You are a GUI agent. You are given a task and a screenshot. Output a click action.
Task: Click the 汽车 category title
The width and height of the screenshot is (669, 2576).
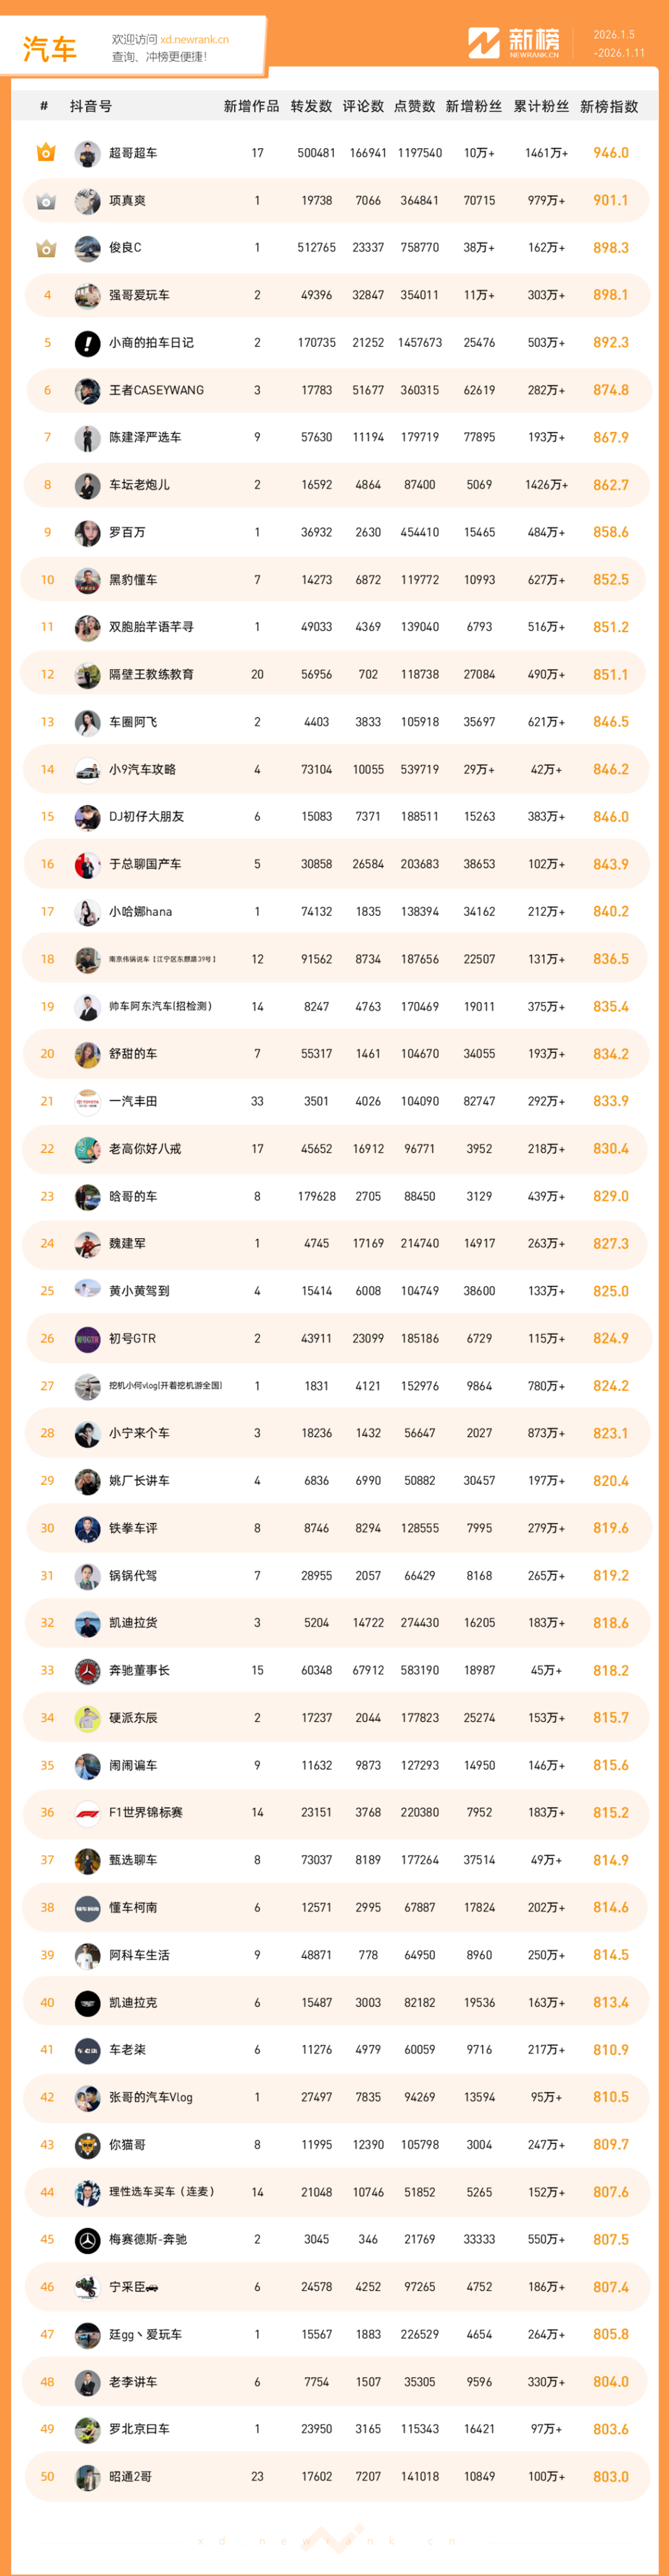tap(50, 48)
